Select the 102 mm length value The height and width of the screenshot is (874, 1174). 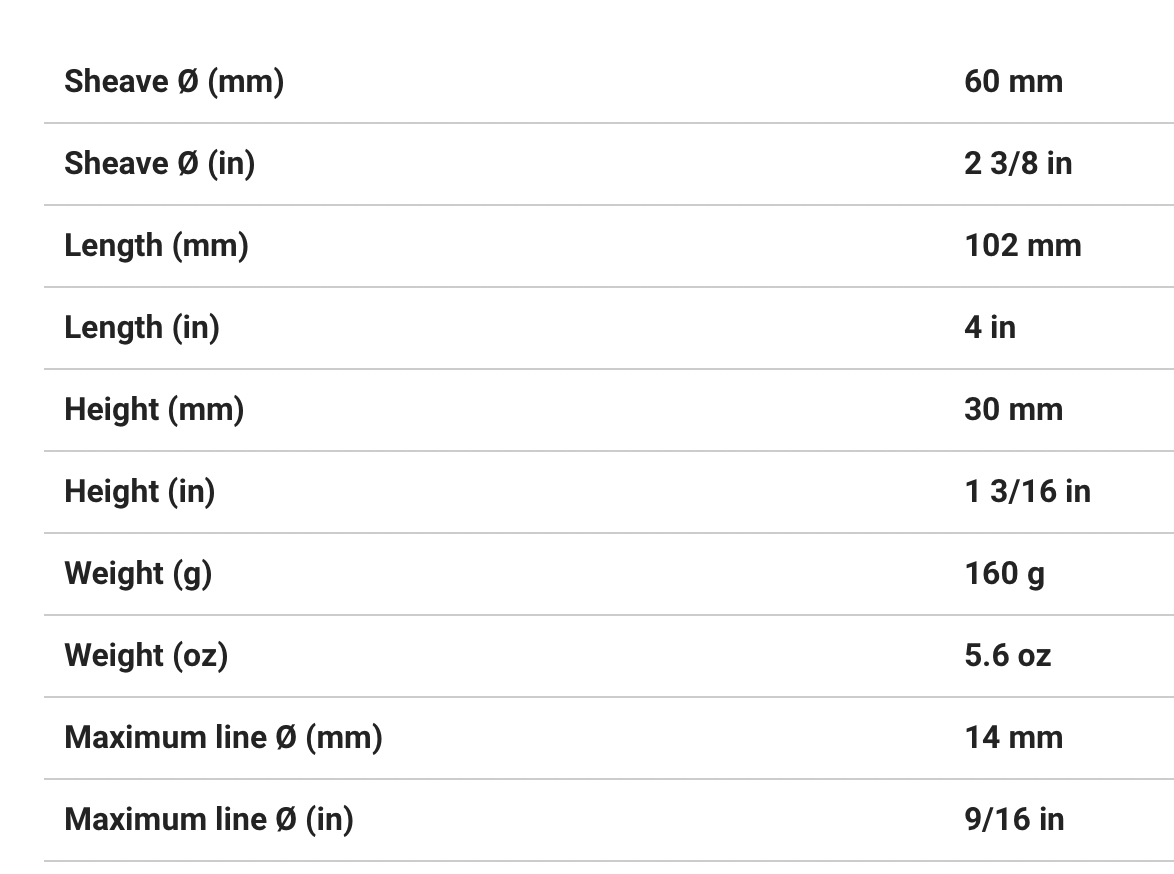coord(1022,246)
